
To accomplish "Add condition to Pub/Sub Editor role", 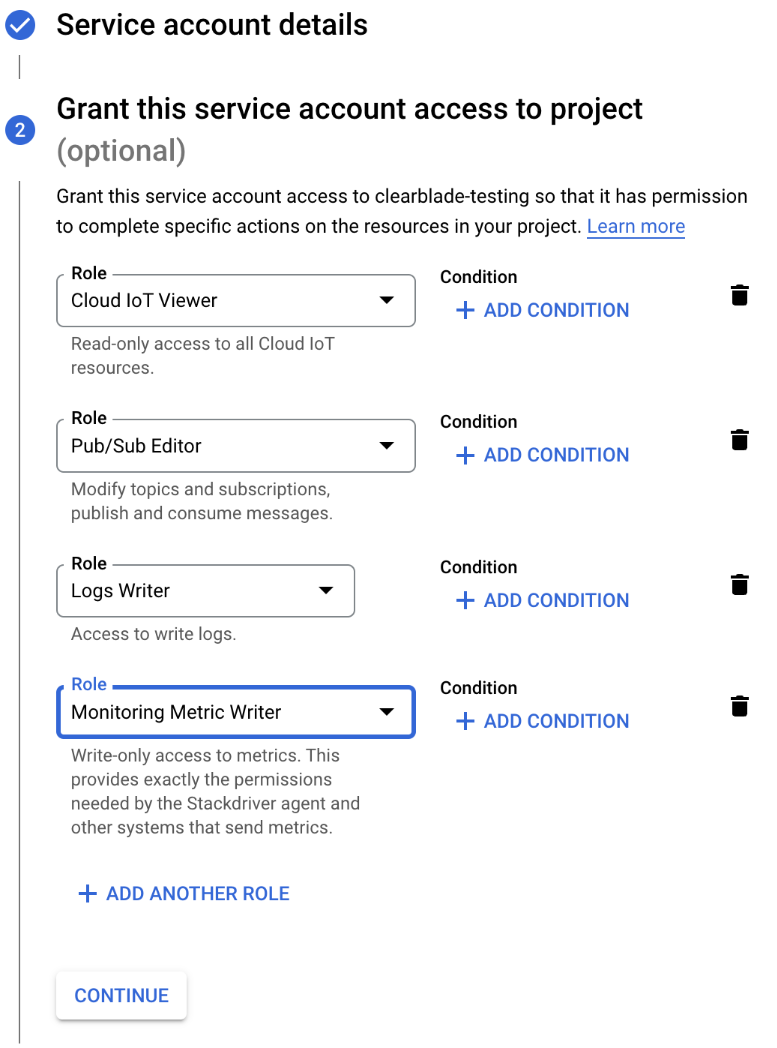I will (x=543, y=455).
